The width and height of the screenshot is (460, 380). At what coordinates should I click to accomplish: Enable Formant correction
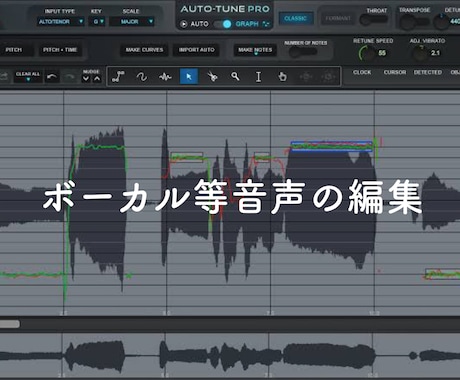click(x=338, y=18)
